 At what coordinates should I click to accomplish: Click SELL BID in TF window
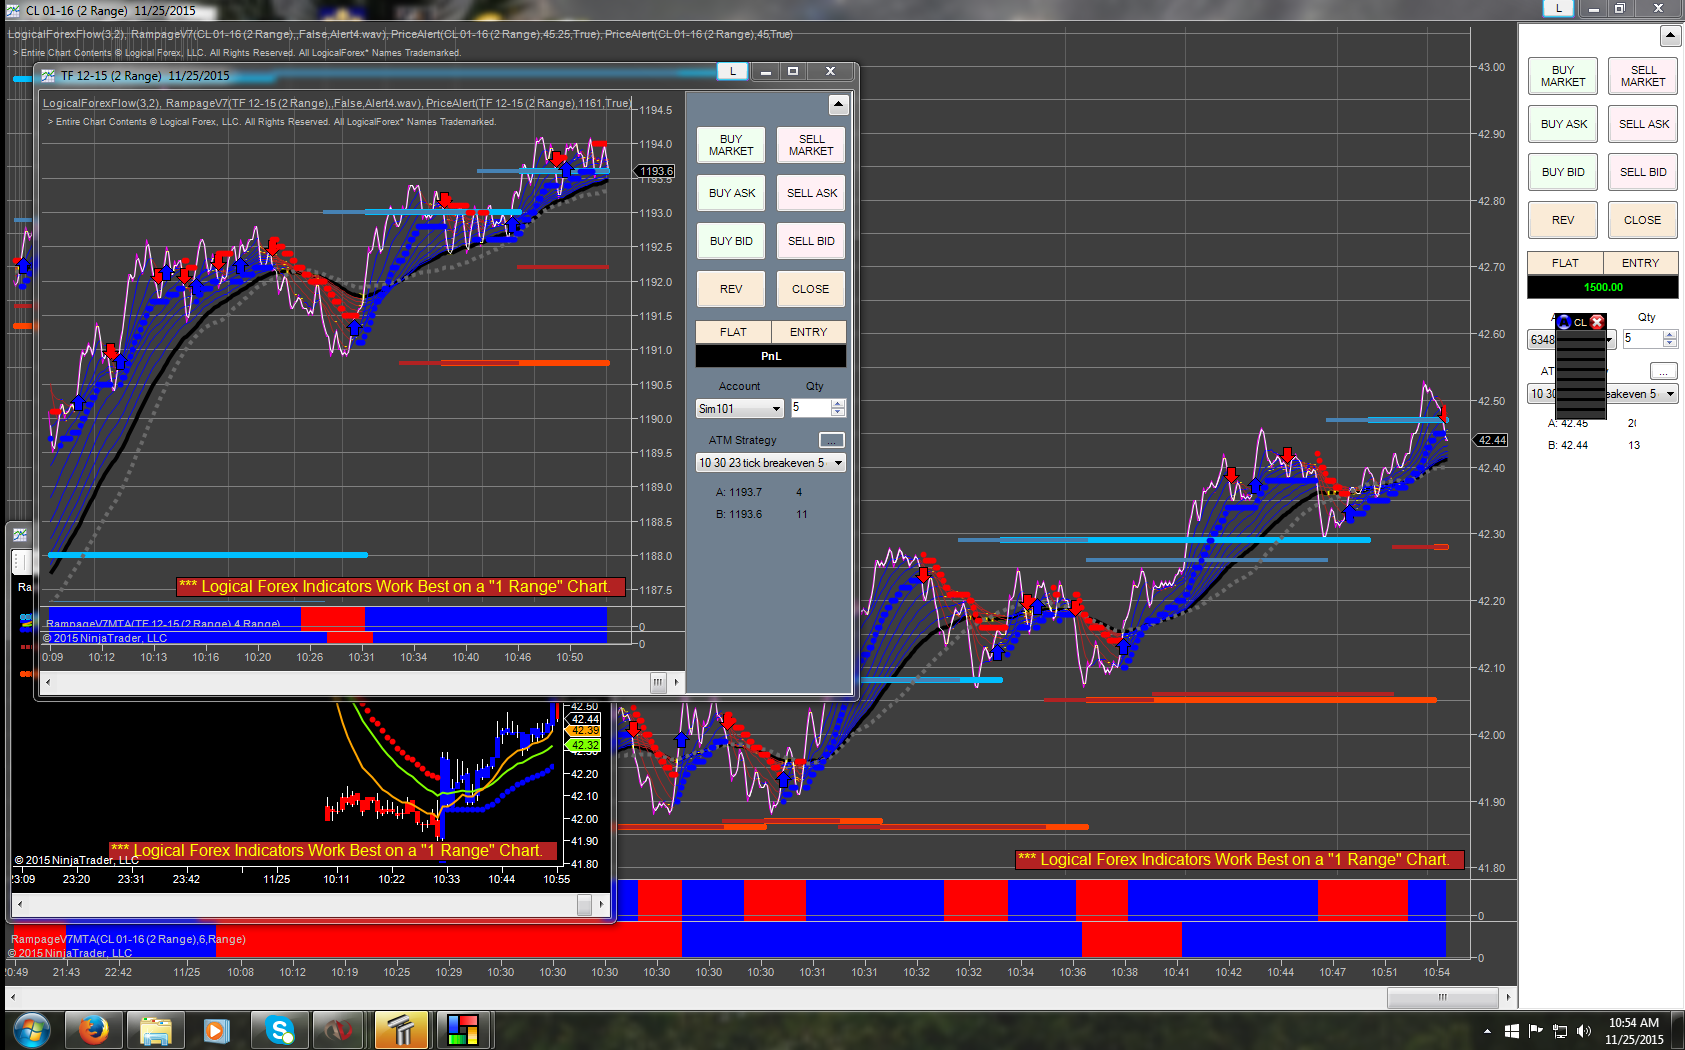tap(811, 241)
